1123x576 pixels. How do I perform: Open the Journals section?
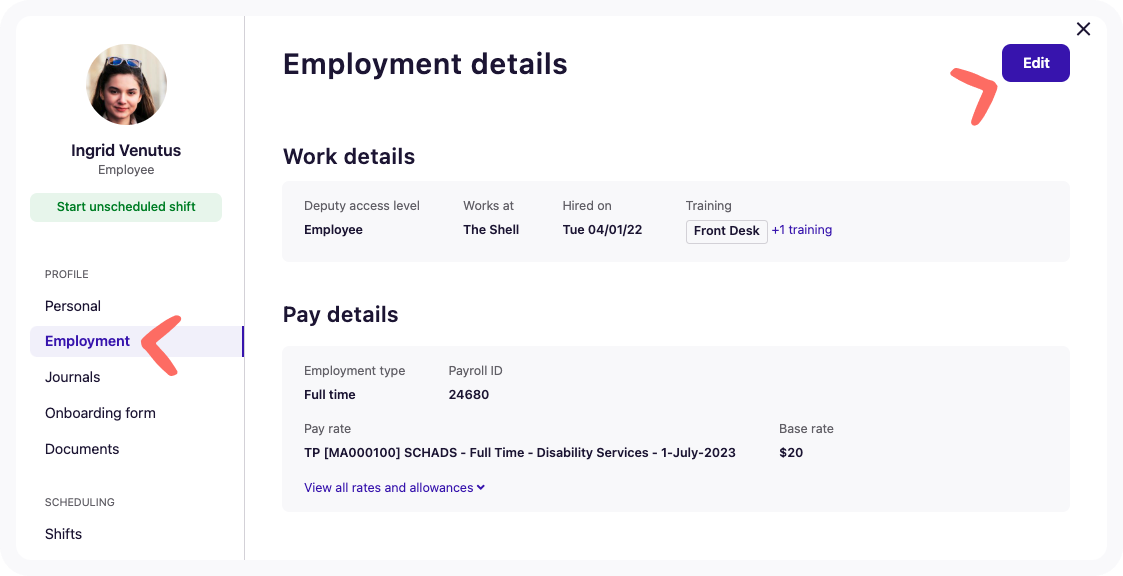pos(71,377)
